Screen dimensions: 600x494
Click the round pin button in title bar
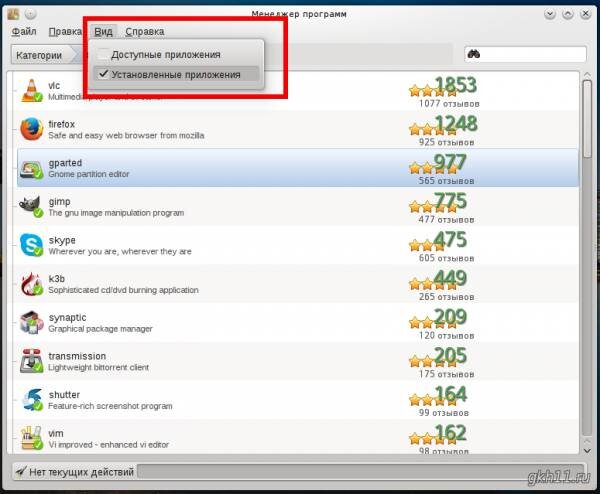pyautogui.click(x=30, y=14)
